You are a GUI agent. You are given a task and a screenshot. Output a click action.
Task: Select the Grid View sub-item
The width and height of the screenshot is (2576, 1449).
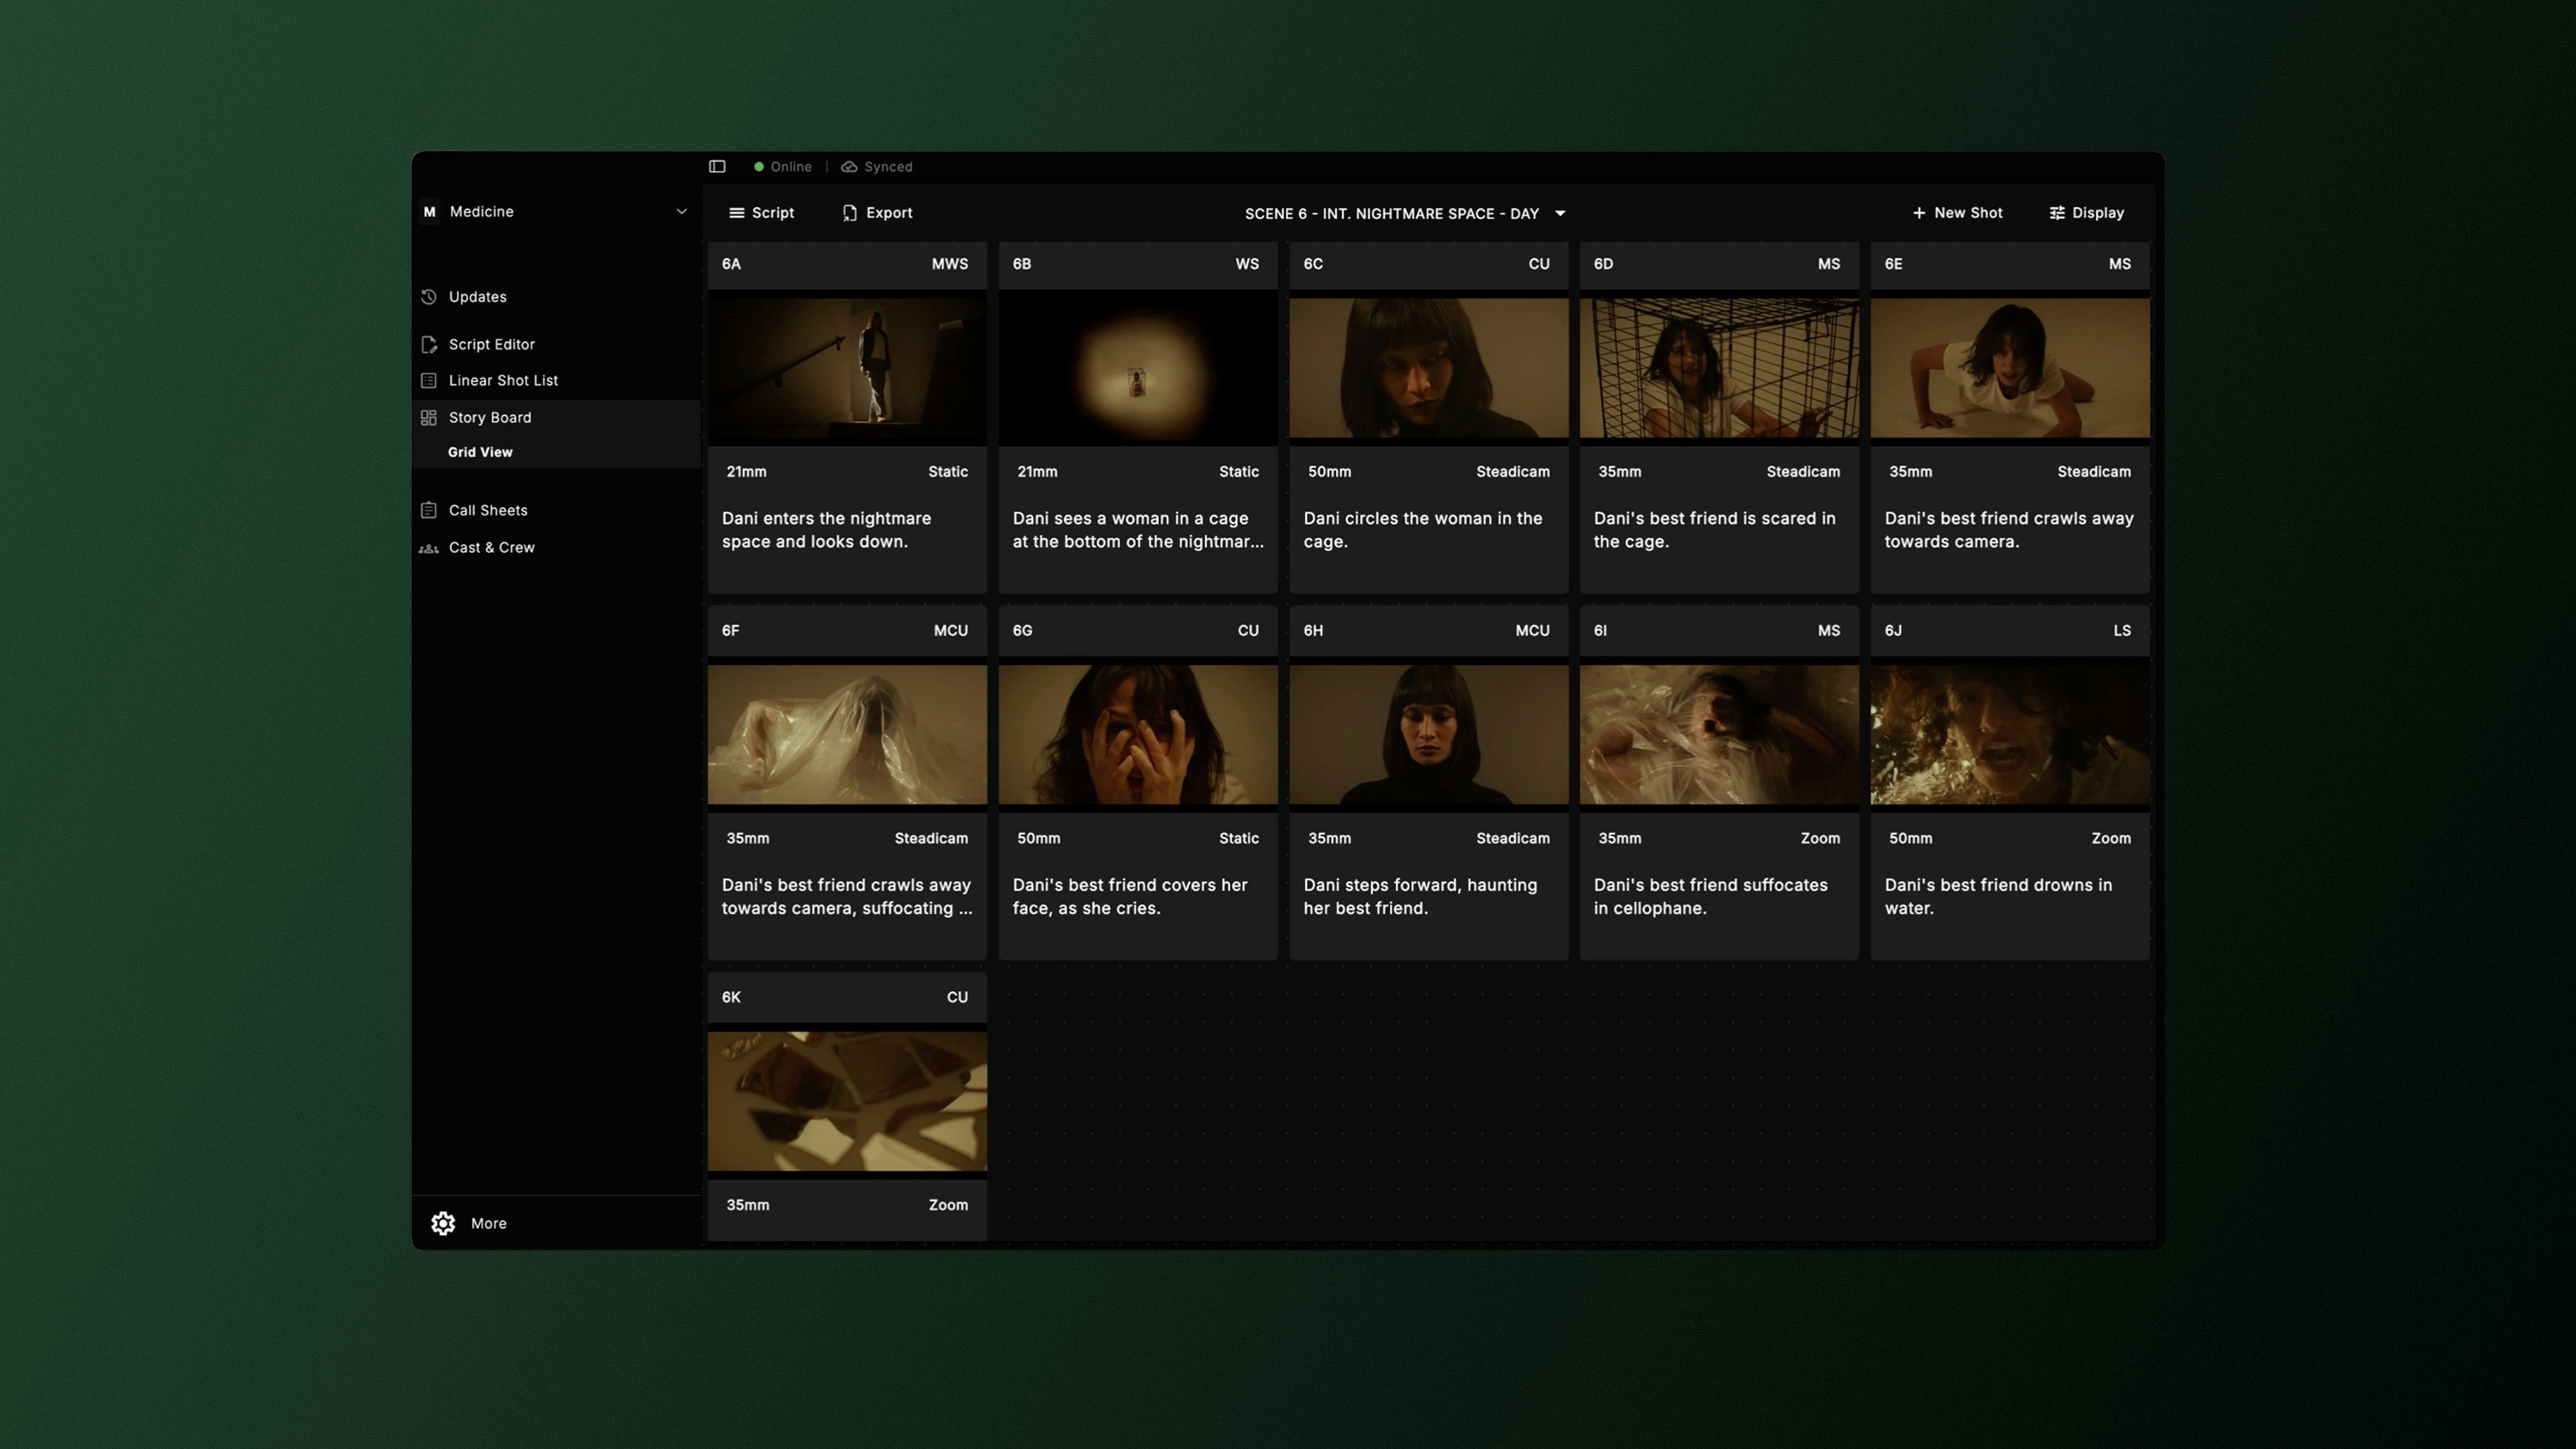tap(480, 452)
